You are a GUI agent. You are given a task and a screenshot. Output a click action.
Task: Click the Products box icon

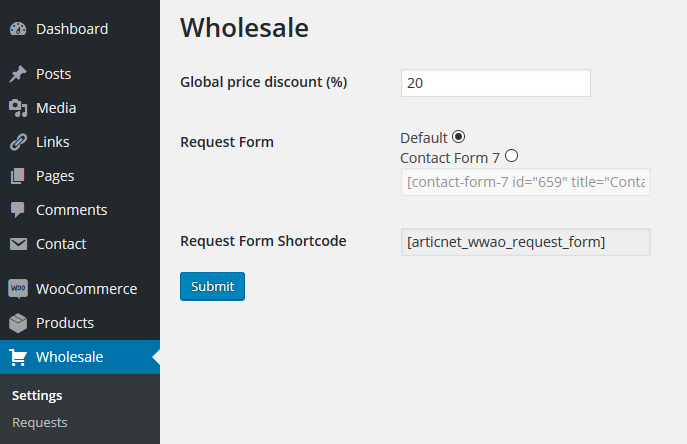(x=18, y=323)
